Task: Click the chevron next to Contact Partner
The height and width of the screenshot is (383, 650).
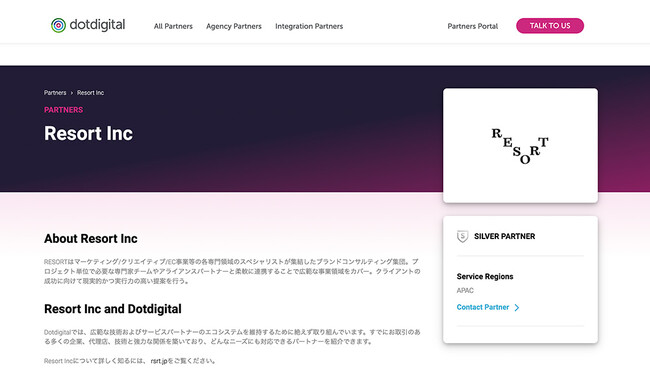Action: [x=517, y=308]
